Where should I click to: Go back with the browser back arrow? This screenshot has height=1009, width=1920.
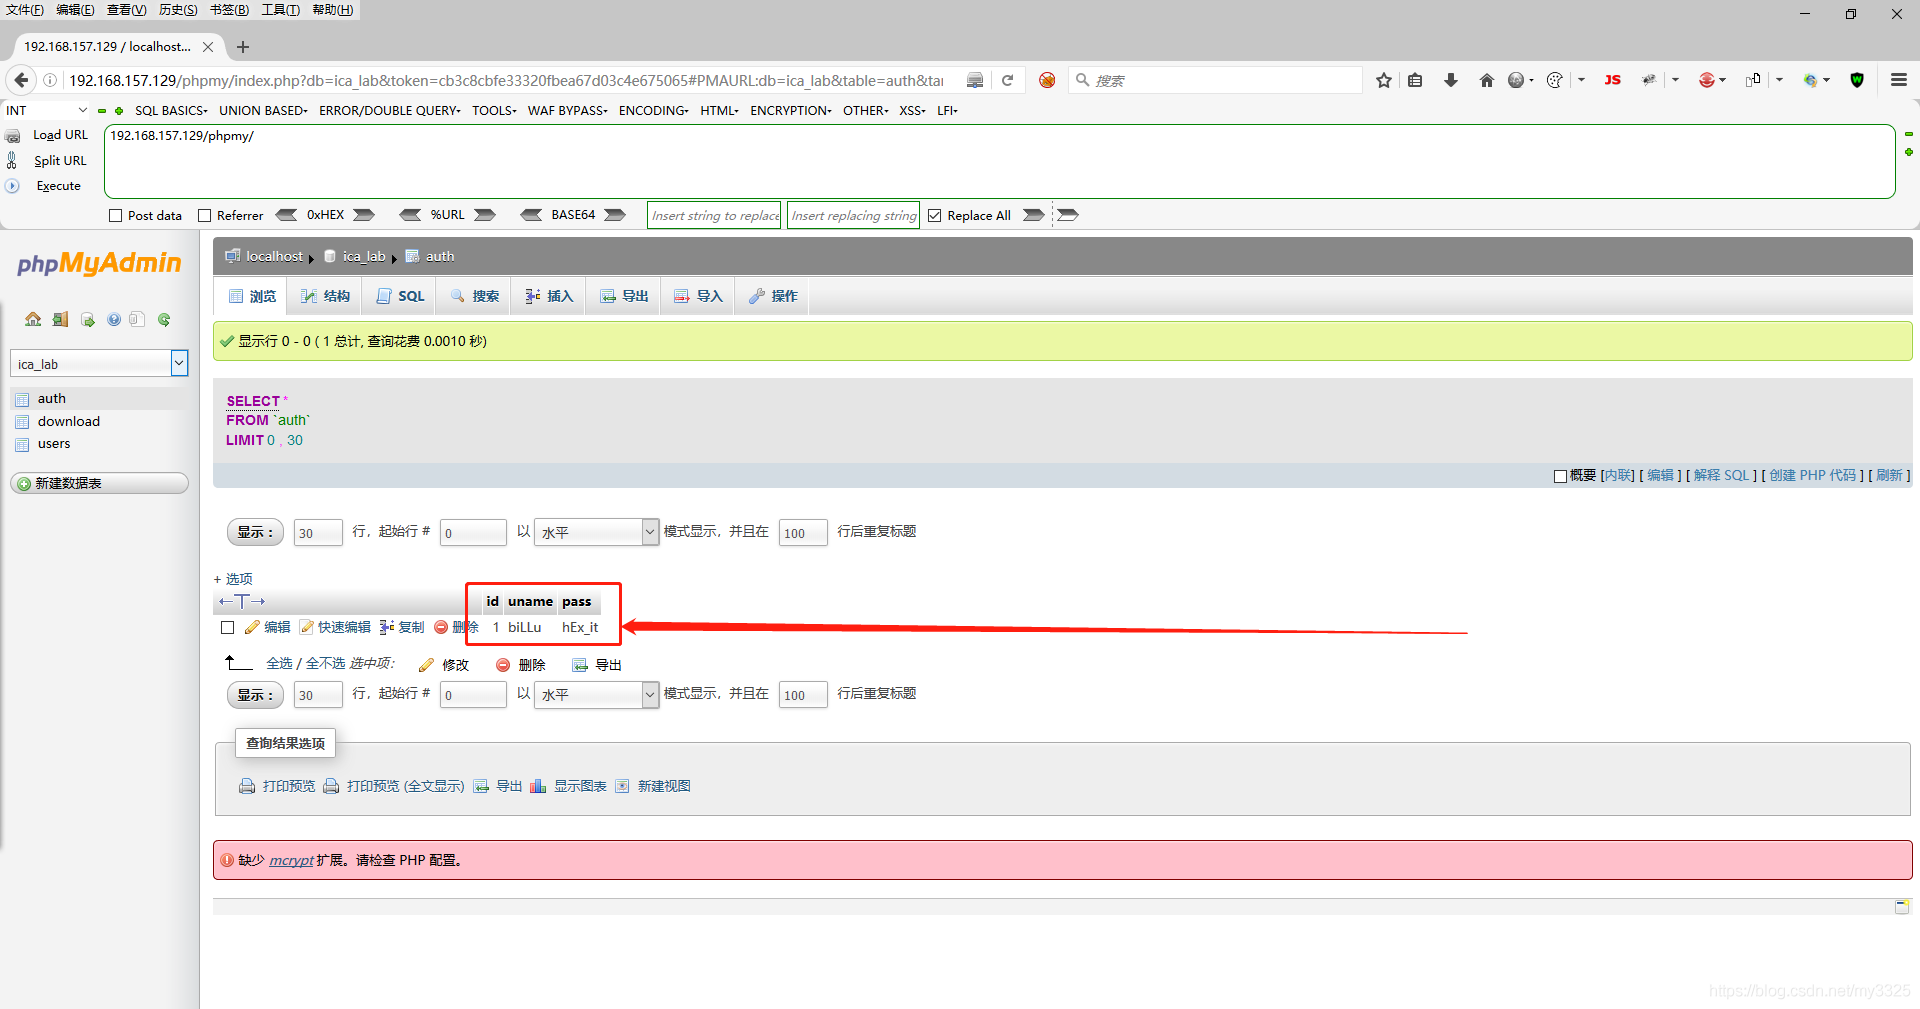pos(21,80)
